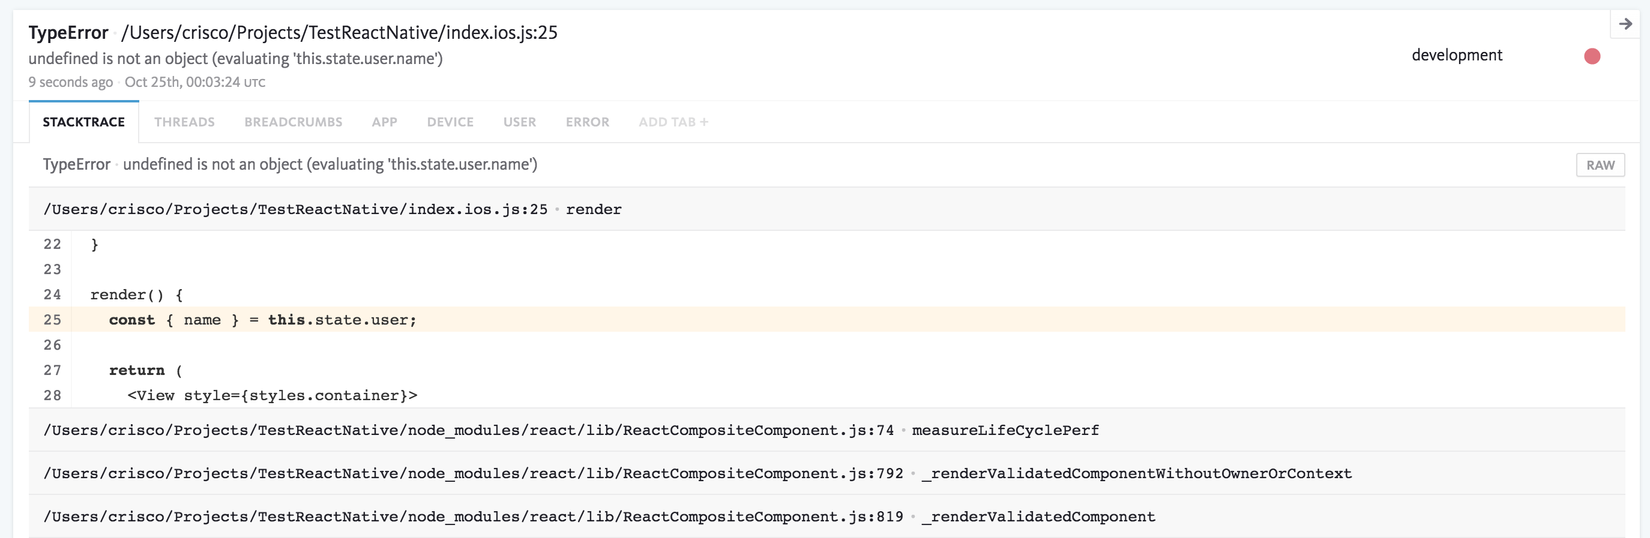
Task: Click the arrow icon at top right
Action: [x=1626, y=24]
